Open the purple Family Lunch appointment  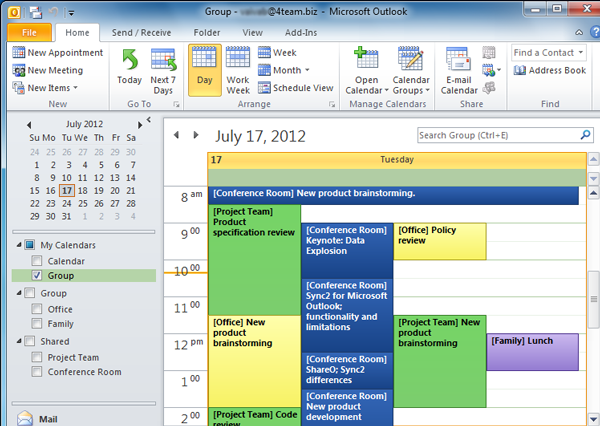[x=532, y=352]
